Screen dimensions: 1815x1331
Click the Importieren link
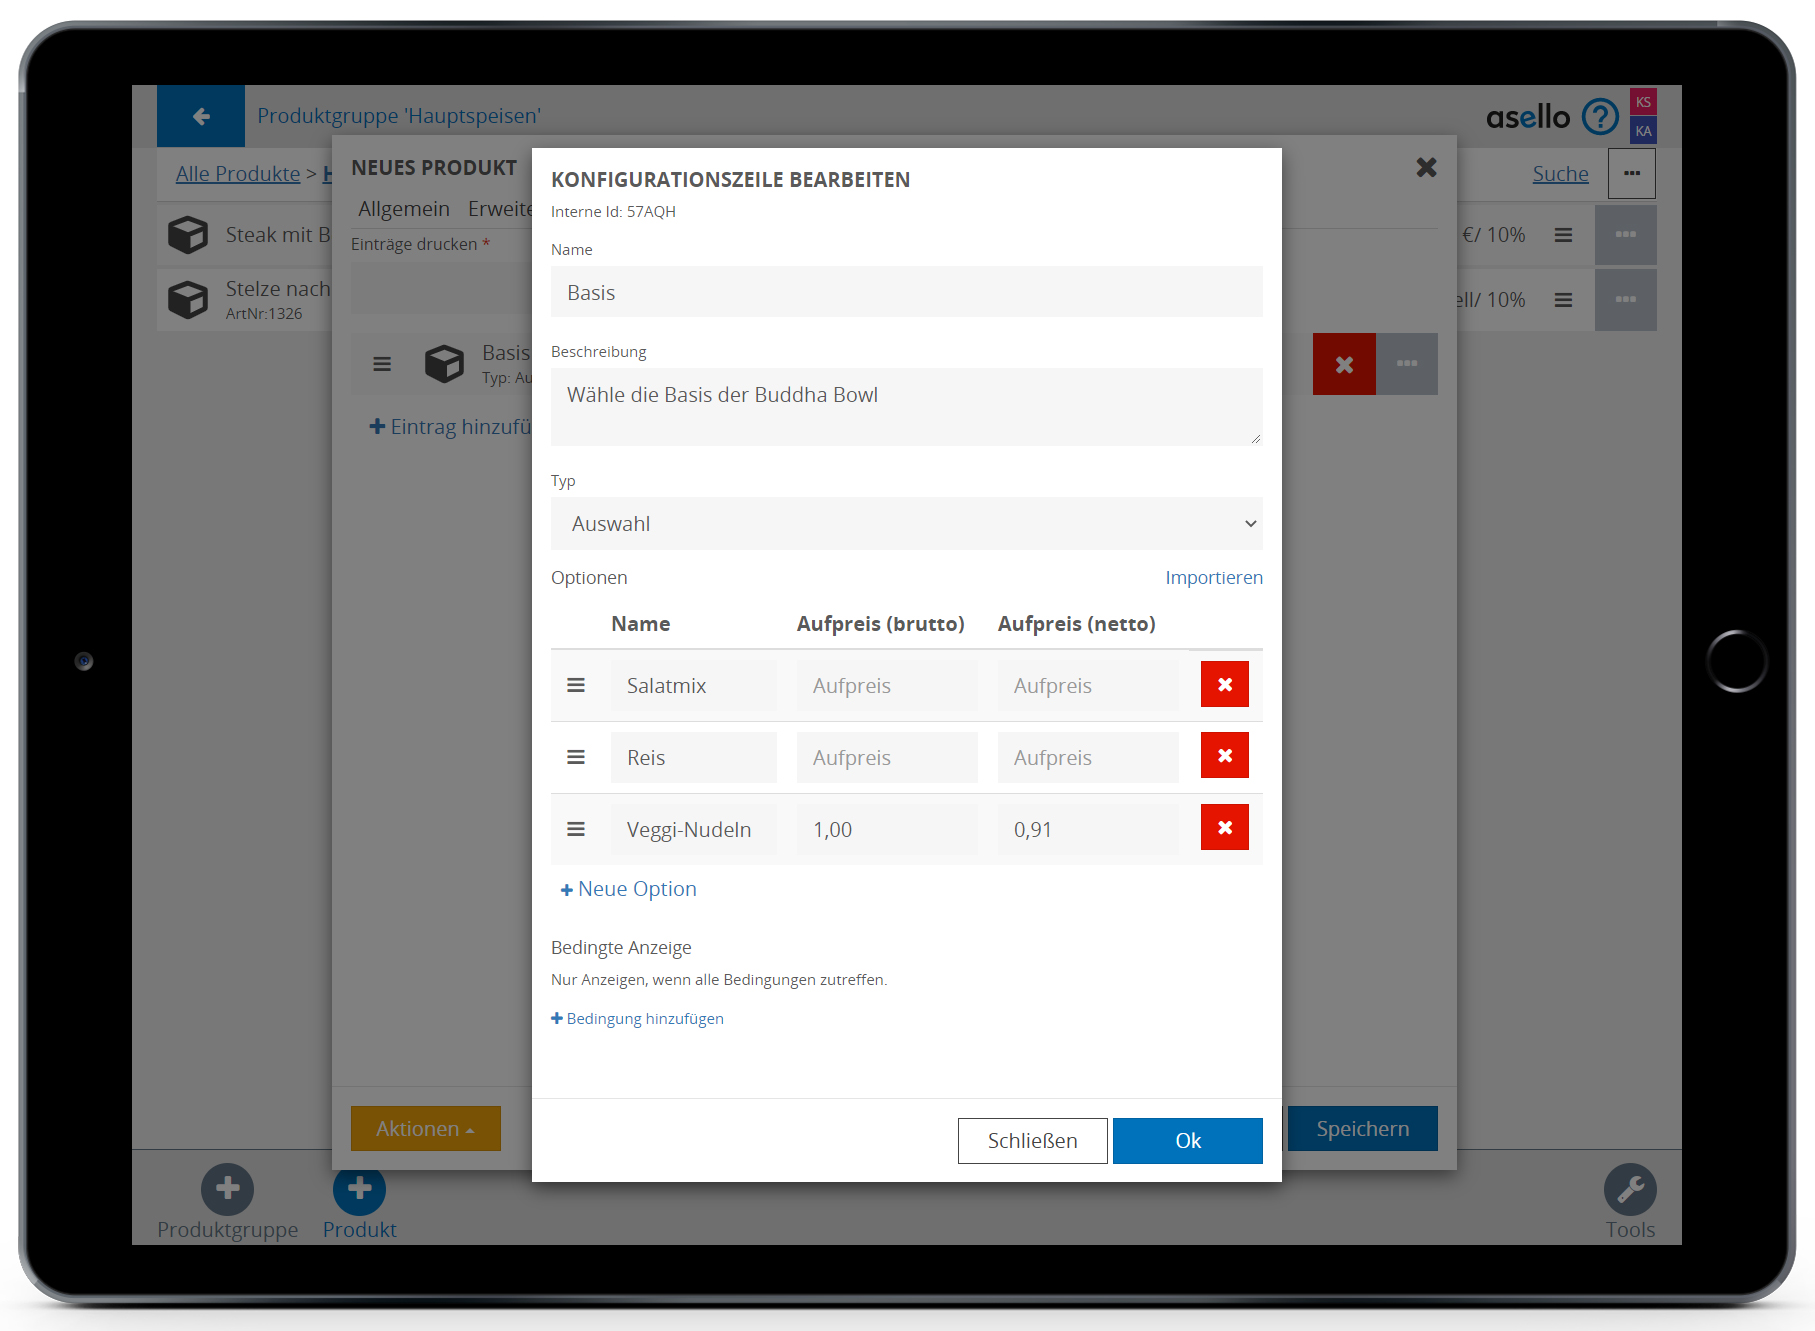pyautogui.click(x=1213, y=578)
